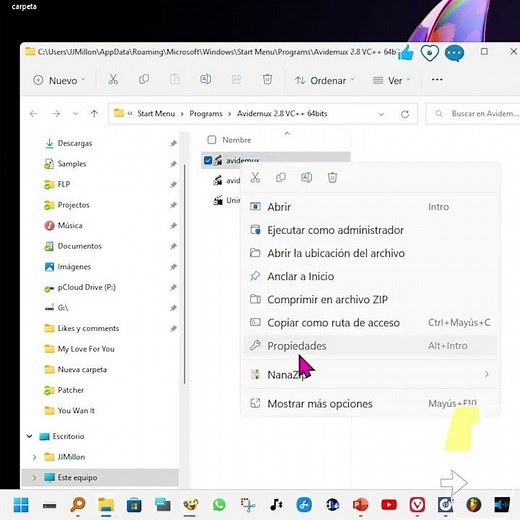Open the Ver dropdown
The width and height of the screenshot is (520, 520).
point(391,80)
